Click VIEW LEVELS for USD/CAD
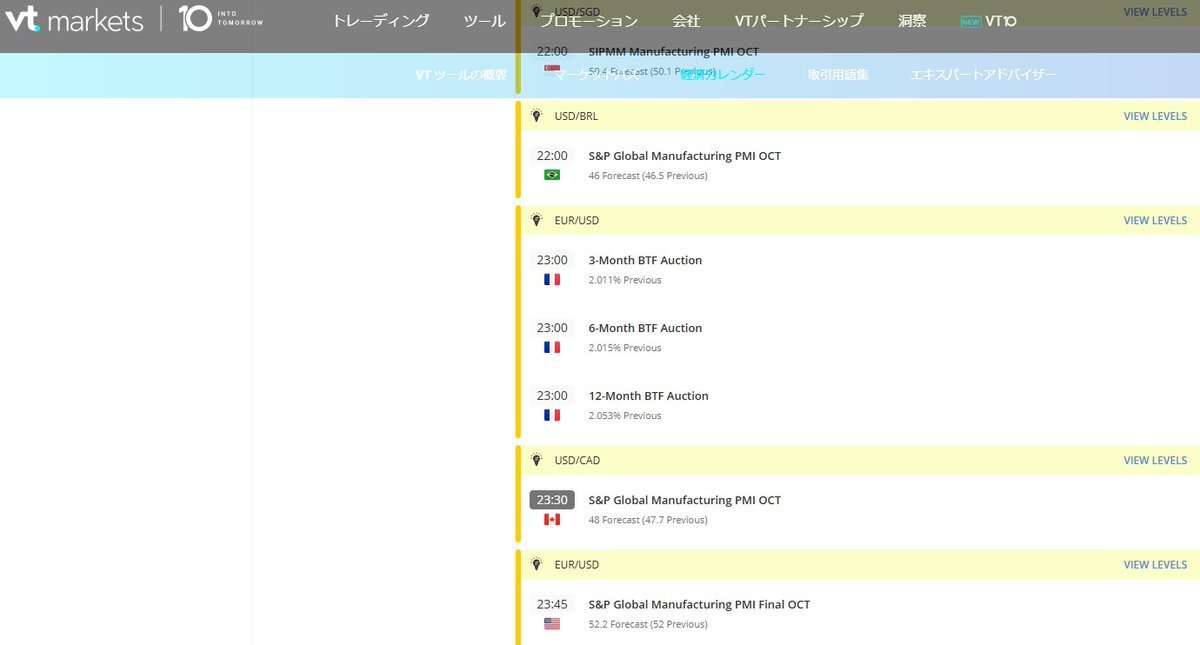 pos(1155,460)
